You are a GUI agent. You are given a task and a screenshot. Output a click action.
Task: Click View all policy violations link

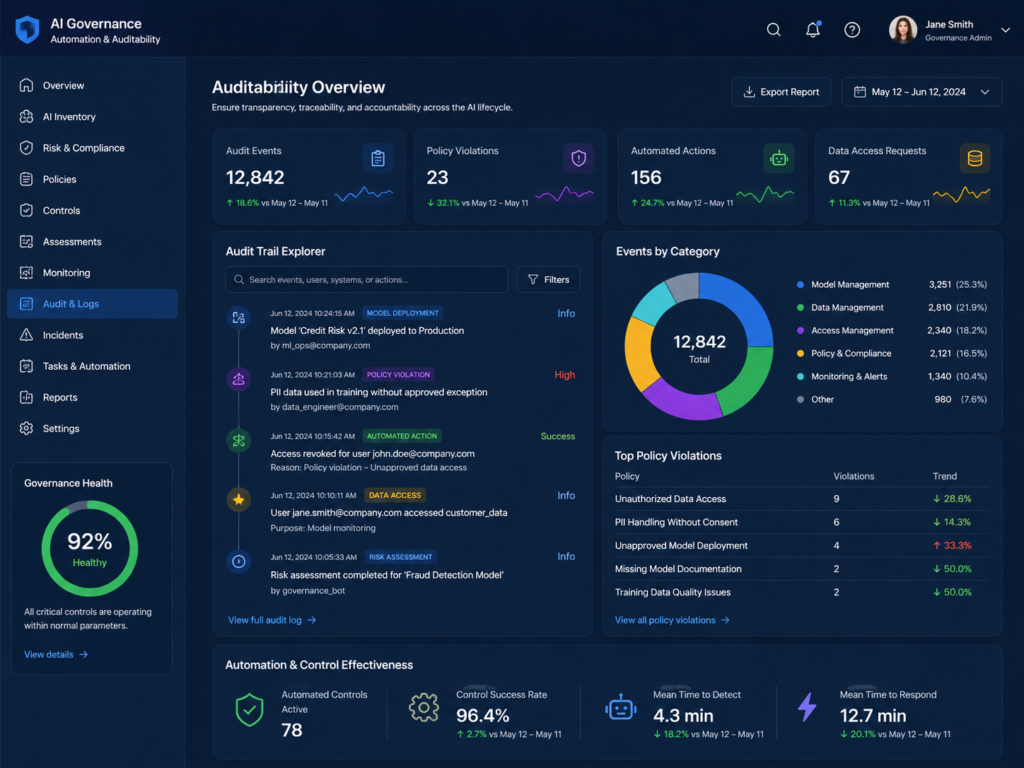[672, 620]
